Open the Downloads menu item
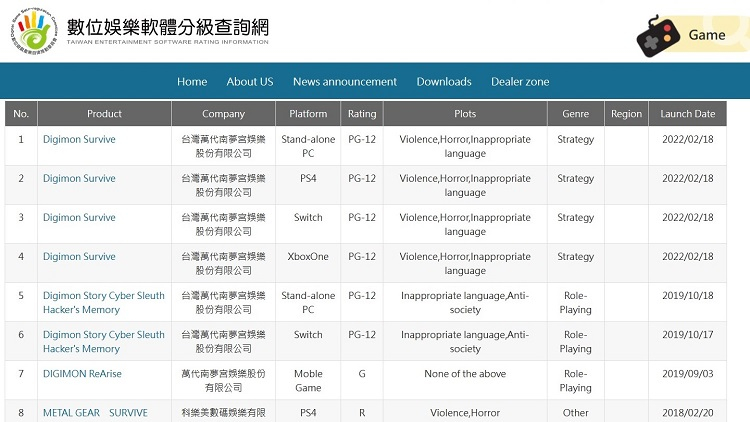This screenshot has width=750, height=422. pyautogui.click(x=444, y=82)
